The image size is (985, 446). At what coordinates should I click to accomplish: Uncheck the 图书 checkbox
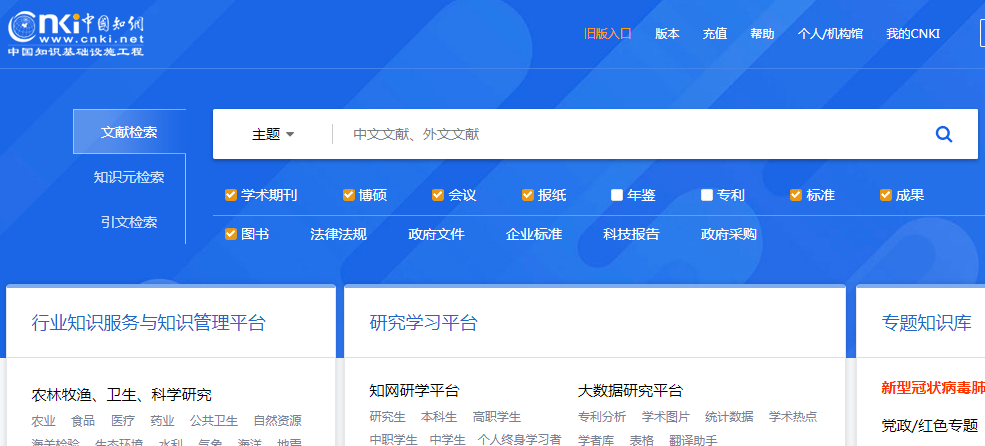231,234
